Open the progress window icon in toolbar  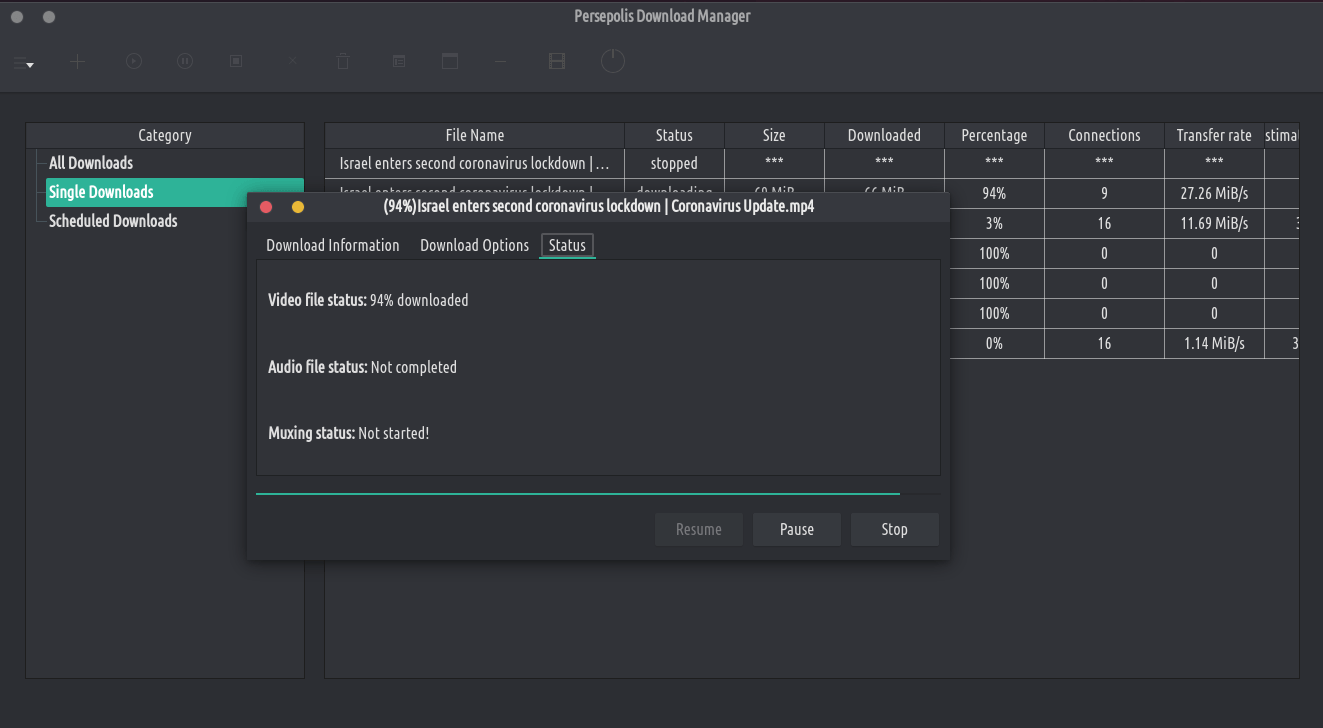pyautogui.click(x=450, y=62)
